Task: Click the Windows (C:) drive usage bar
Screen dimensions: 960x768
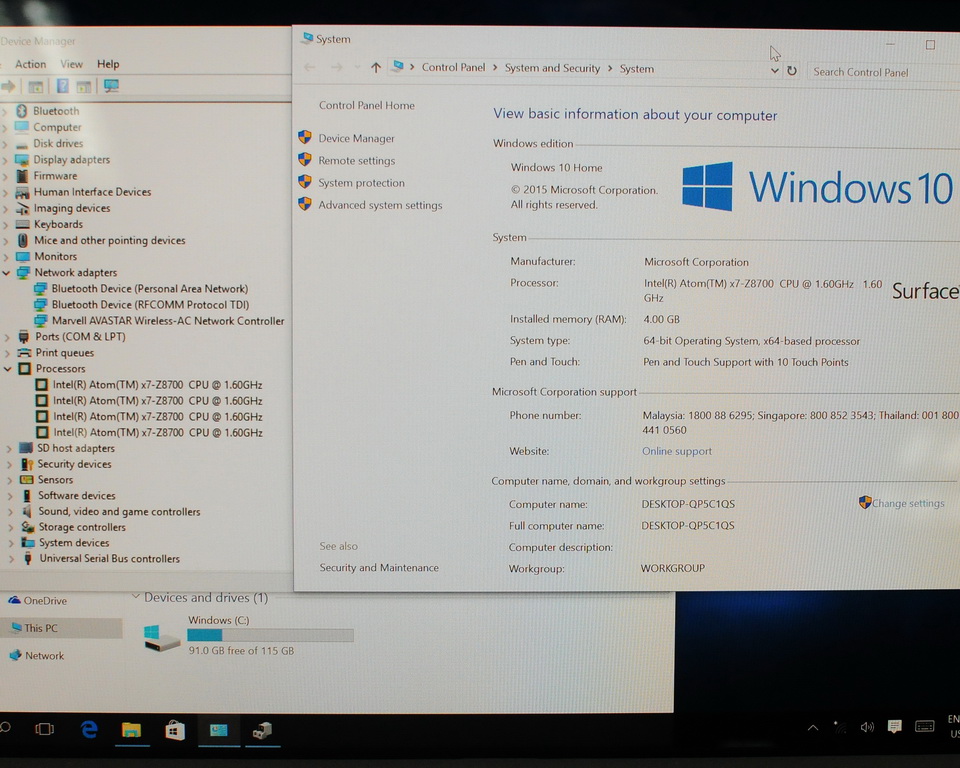Action: pyautogui.click(x=270, y=635)
